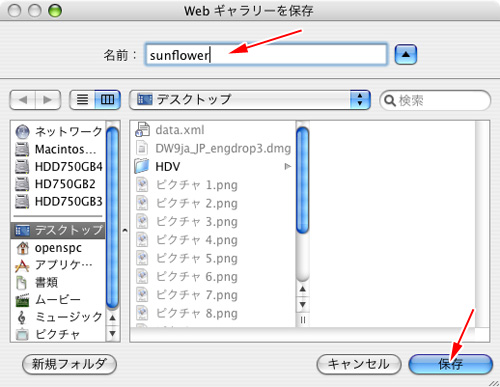Select ピクチャ 4.png in the file list
The height and width of the screenshot is (387, 500).
coord(214,240)
